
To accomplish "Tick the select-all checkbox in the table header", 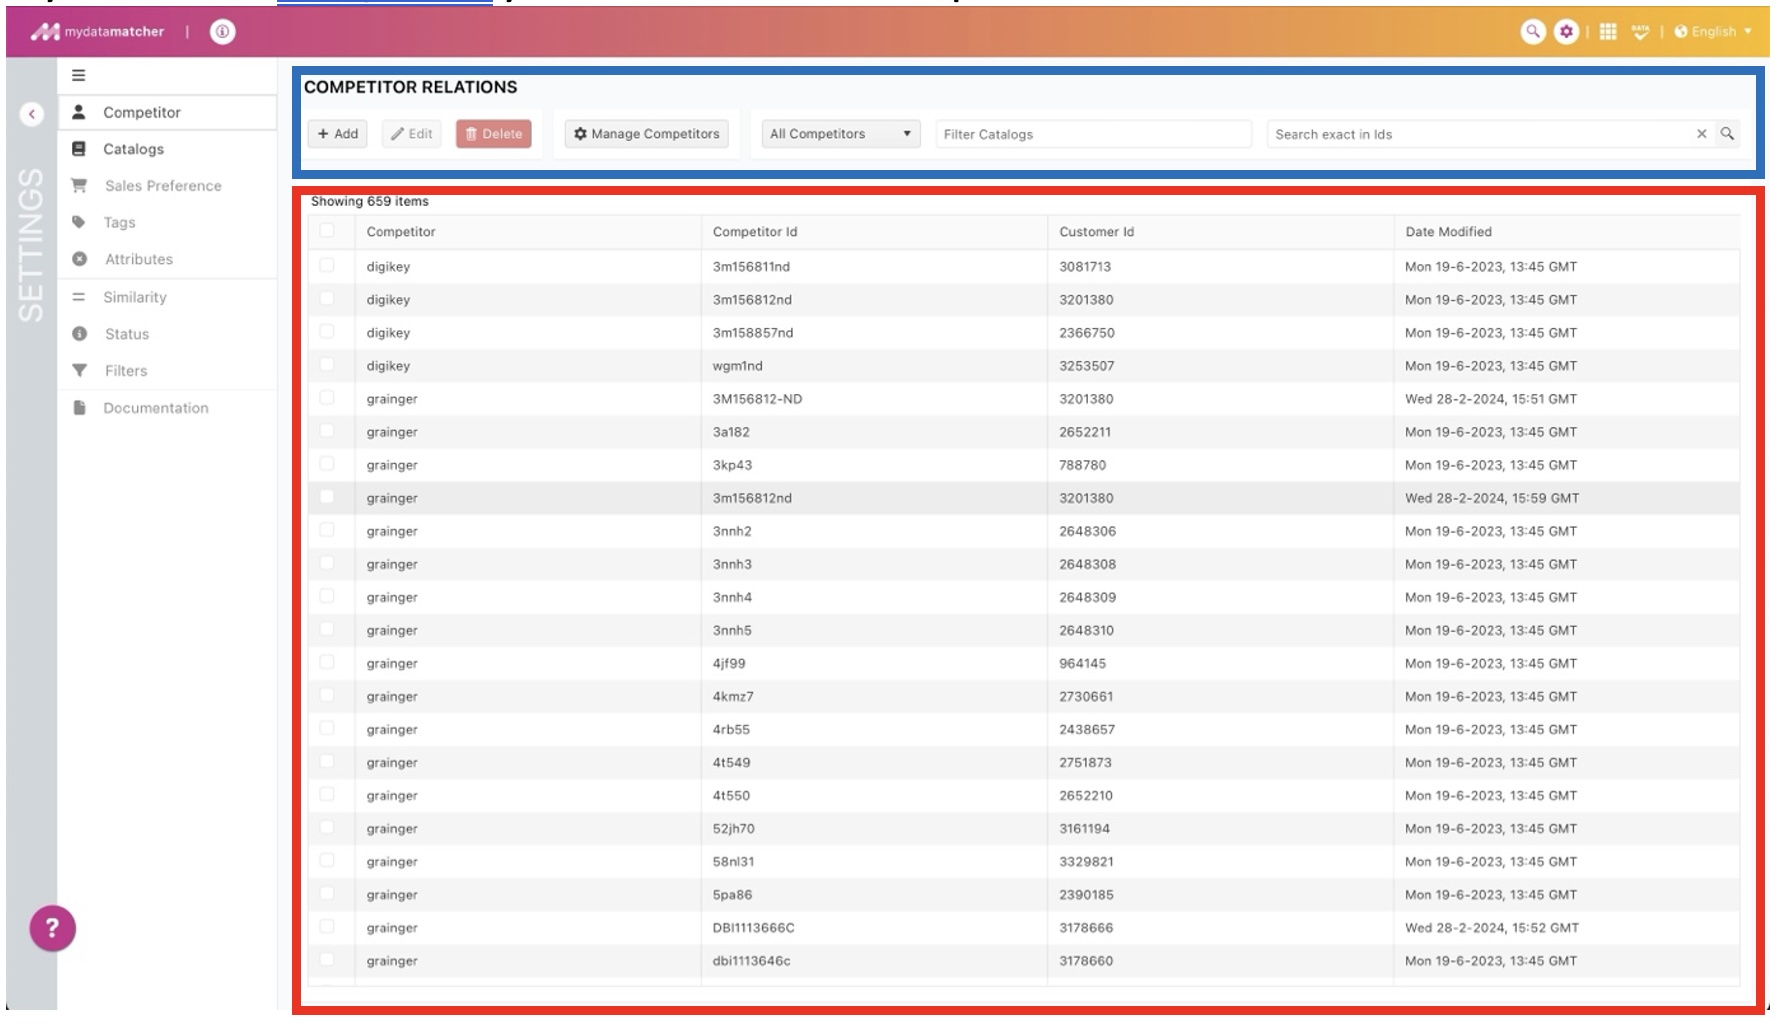I will click(327, 231).
